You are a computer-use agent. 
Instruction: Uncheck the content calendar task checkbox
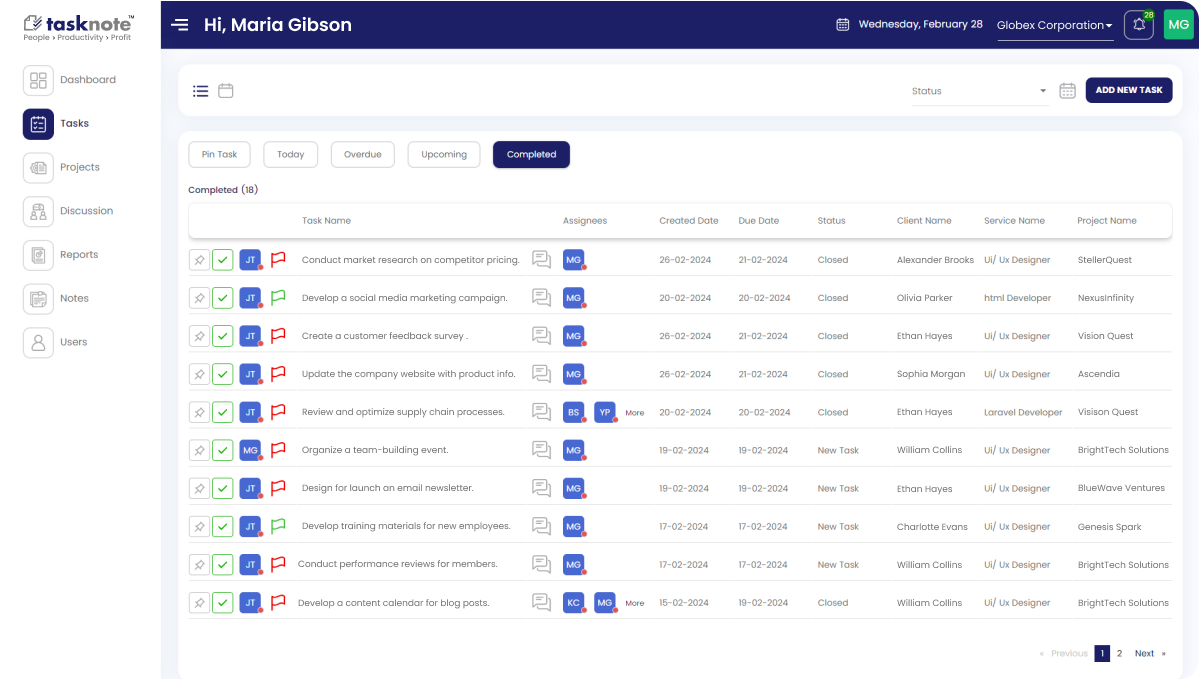223,603
